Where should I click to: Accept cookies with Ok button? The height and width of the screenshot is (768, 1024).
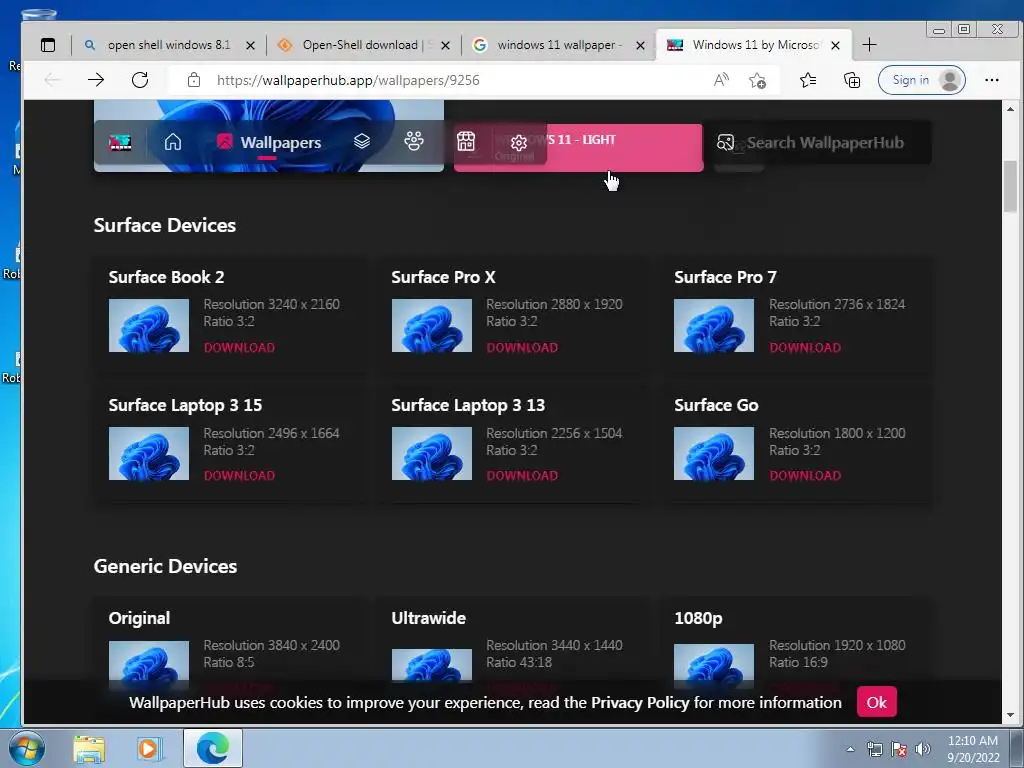(876, 702)
